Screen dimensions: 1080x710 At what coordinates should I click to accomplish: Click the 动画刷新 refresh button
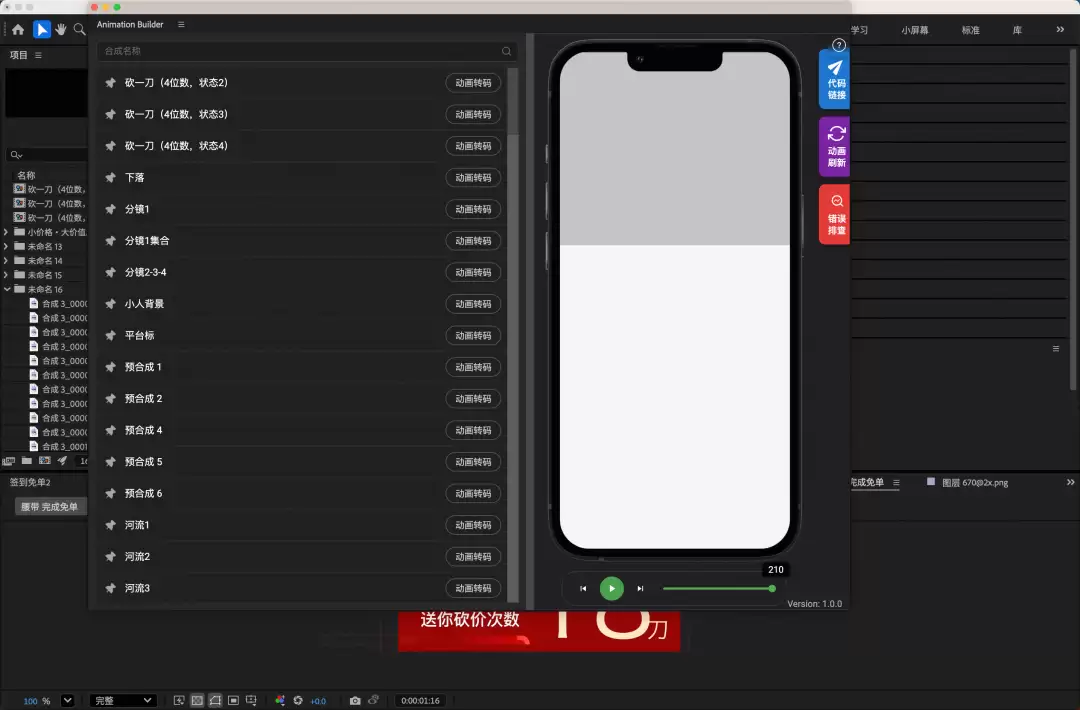click(x=835, y=147)
